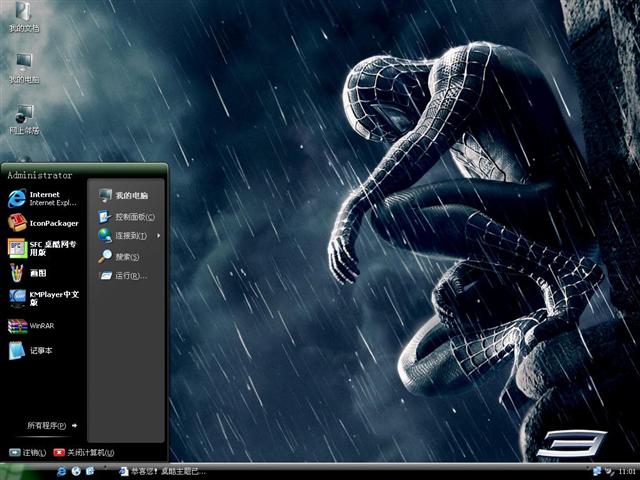Expand the 连接到 submenu arrow
Image resolution: width=640 pixels, height=480 pixels.
pos(158,236)
